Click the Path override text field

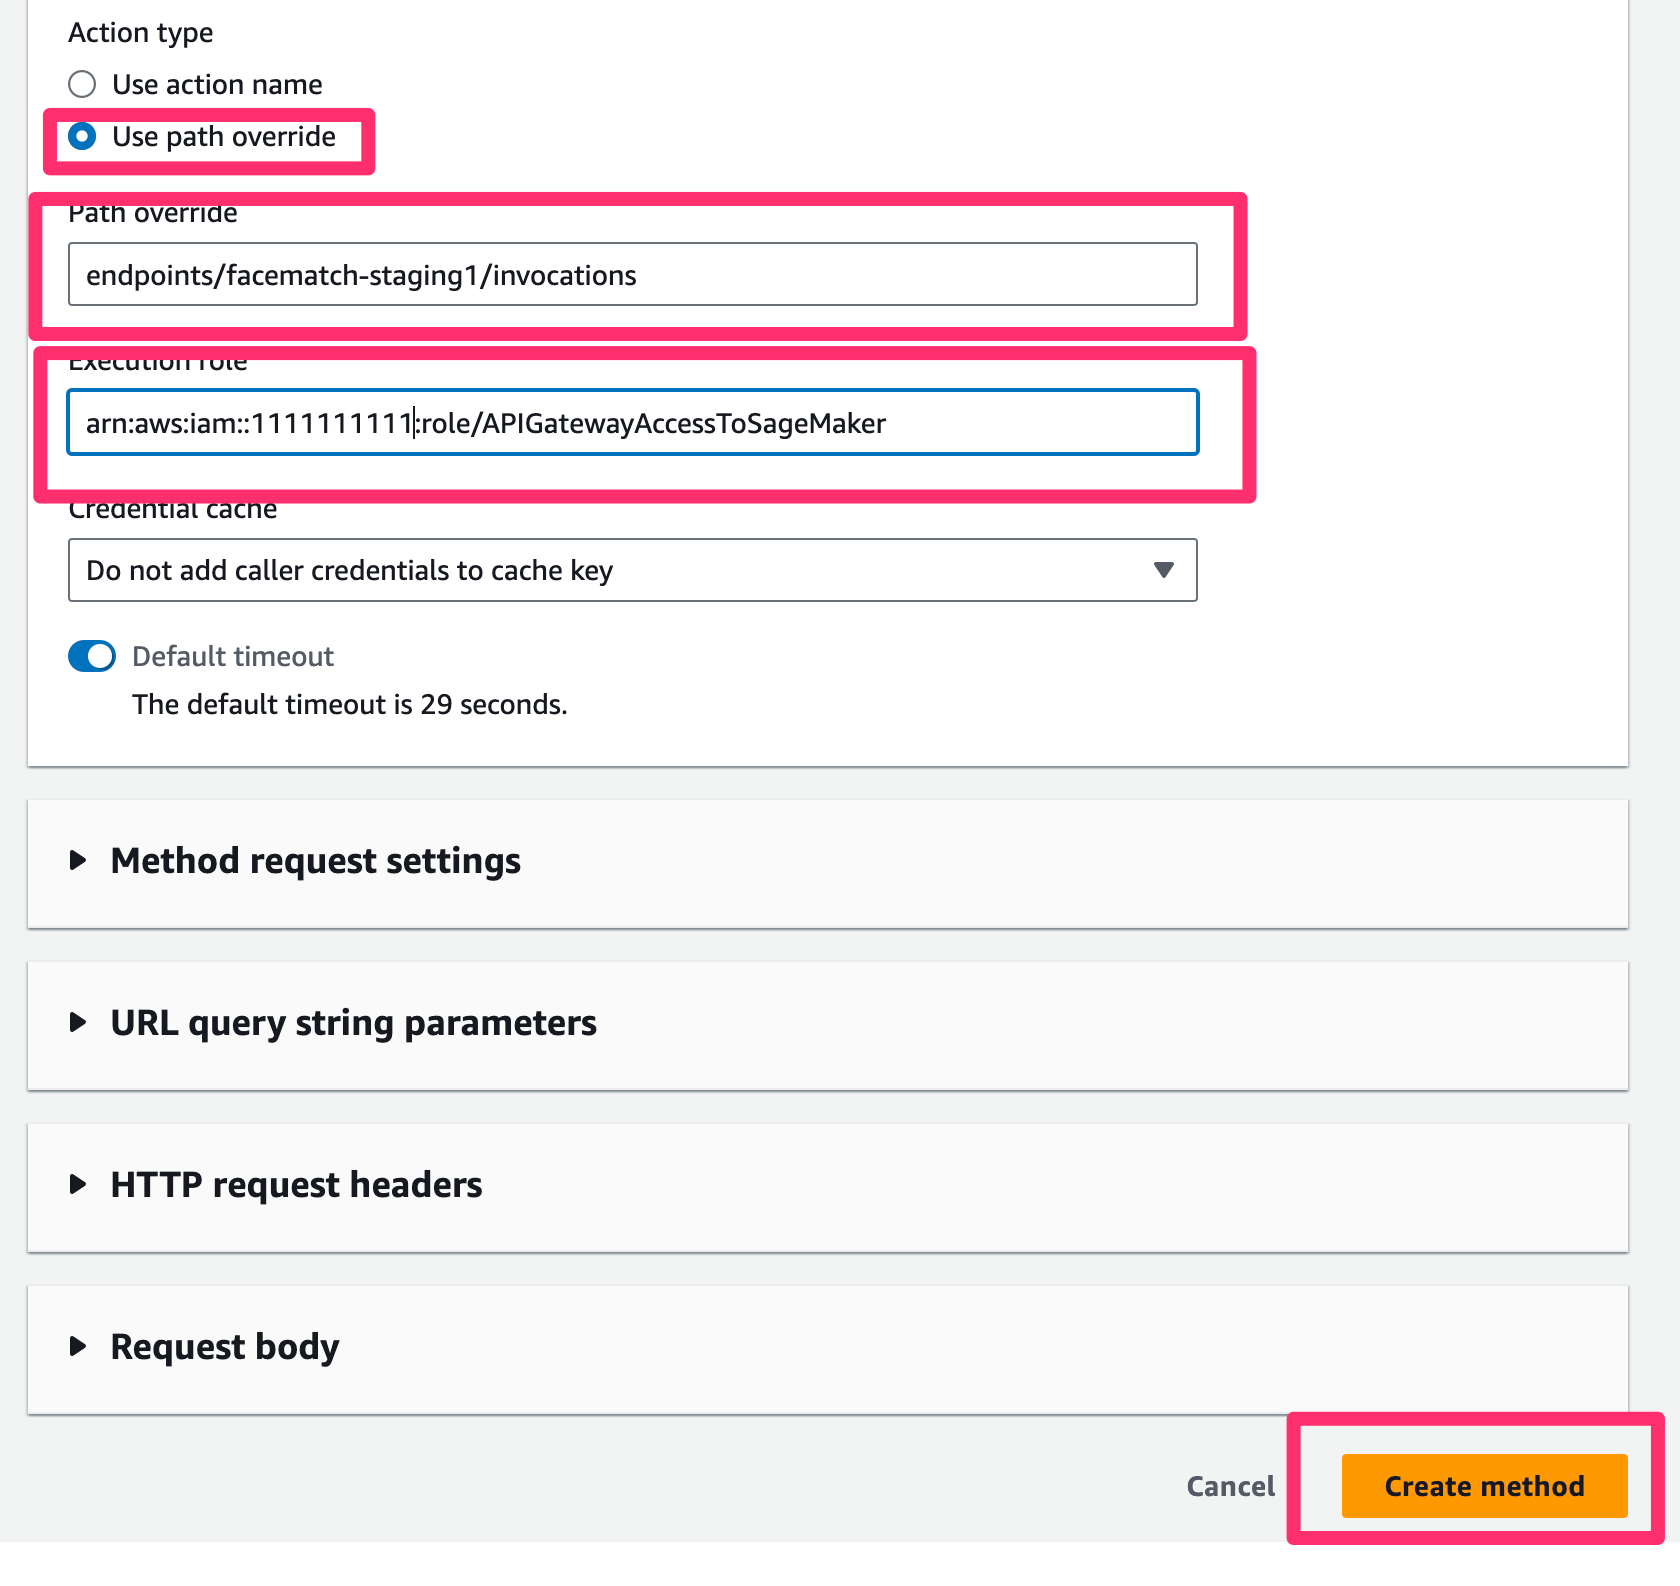632,275
